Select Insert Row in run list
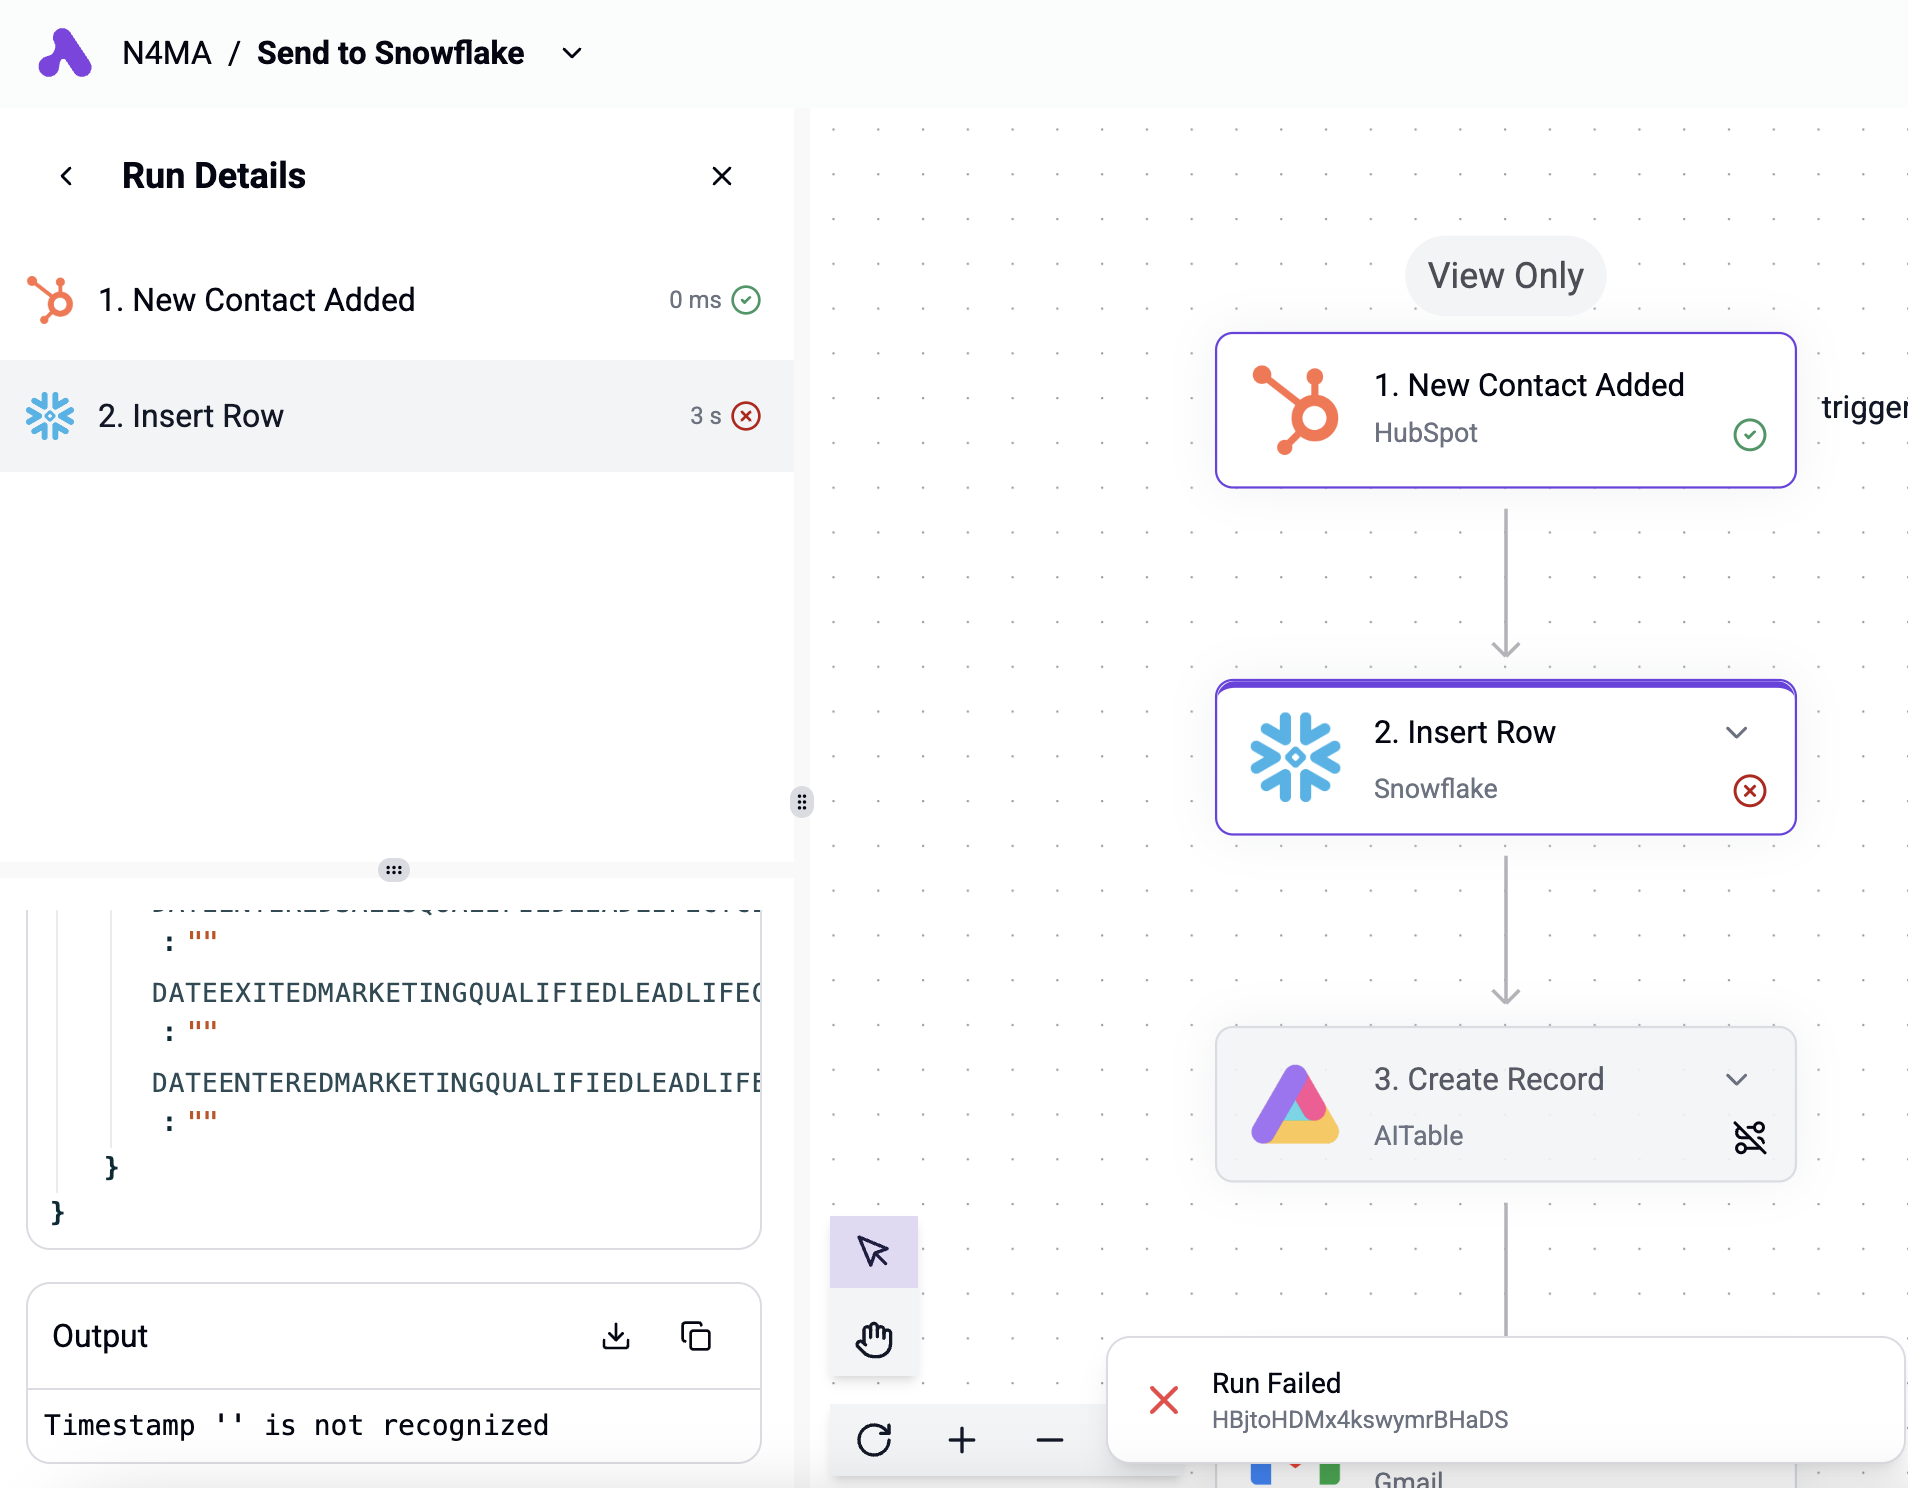 [397, 416]
